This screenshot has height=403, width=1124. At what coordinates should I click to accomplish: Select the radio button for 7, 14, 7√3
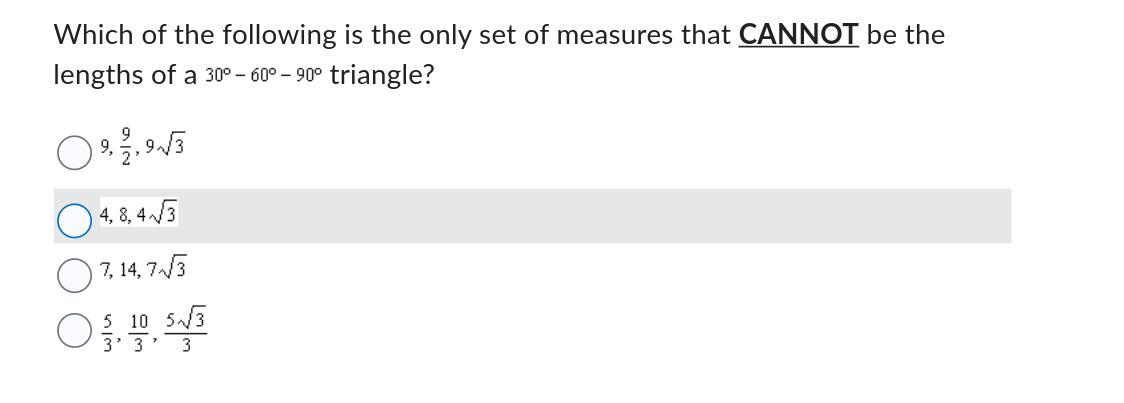(73, 274)
